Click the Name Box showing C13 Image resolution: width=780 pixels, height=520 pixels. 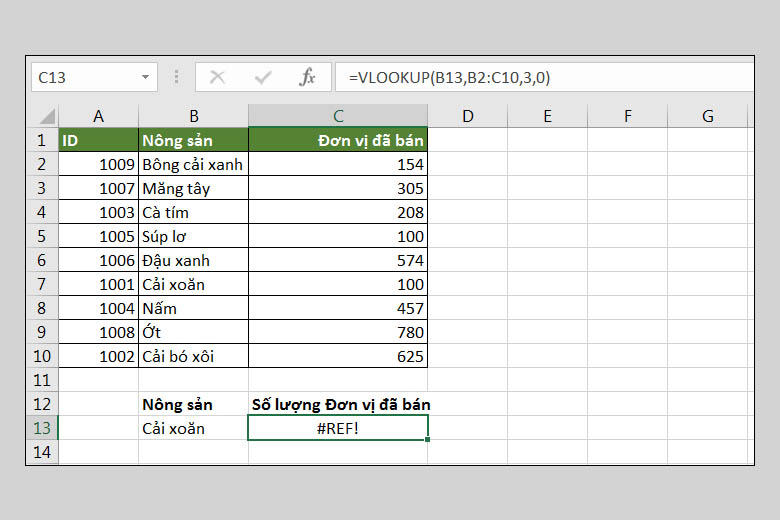95,77
